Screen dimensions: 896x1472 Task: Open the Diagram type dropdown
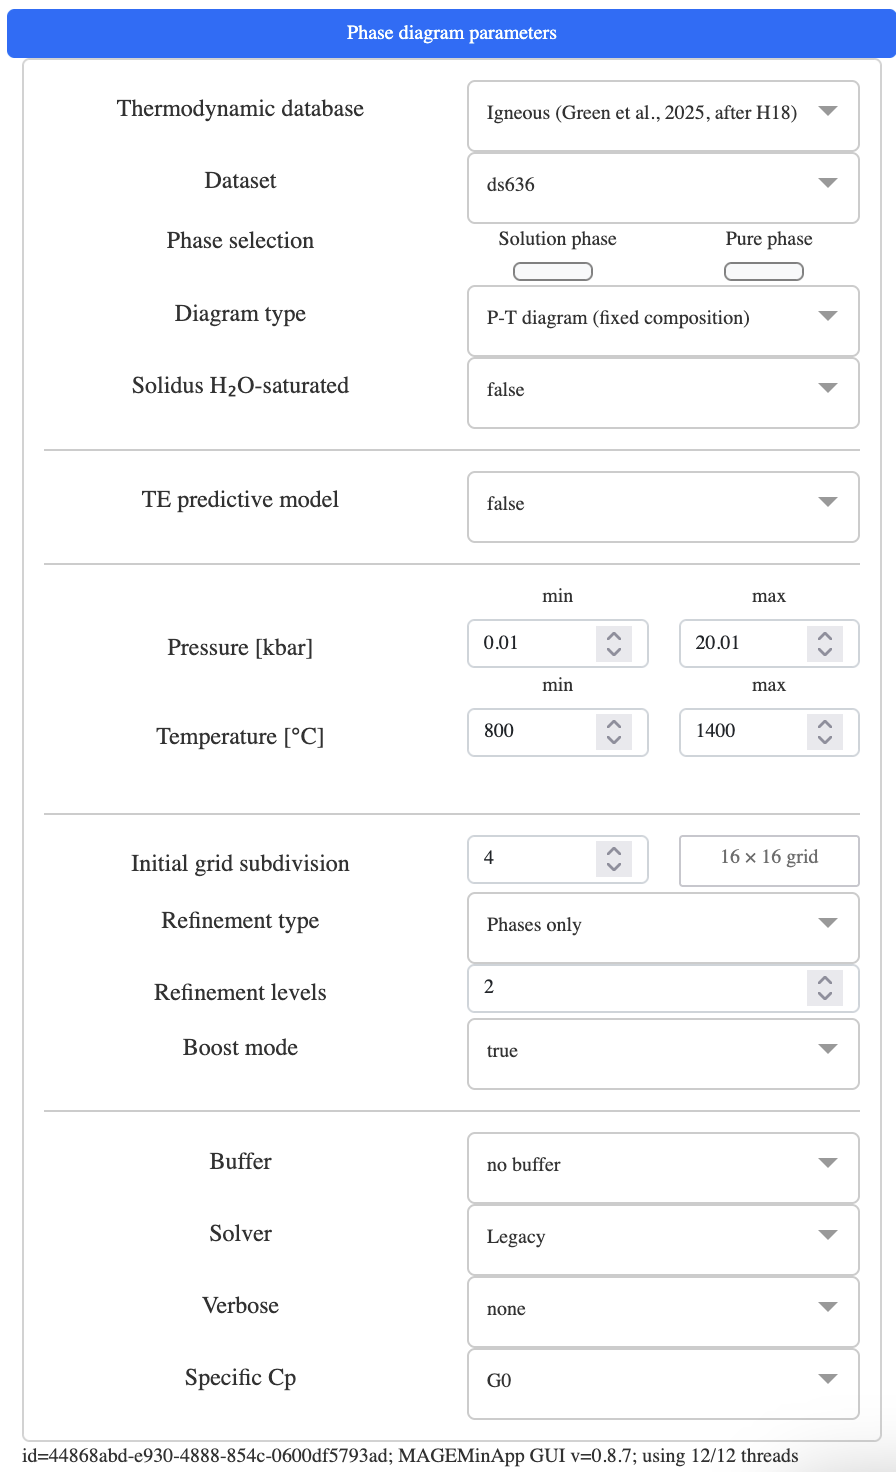click(x=662, y=319)
